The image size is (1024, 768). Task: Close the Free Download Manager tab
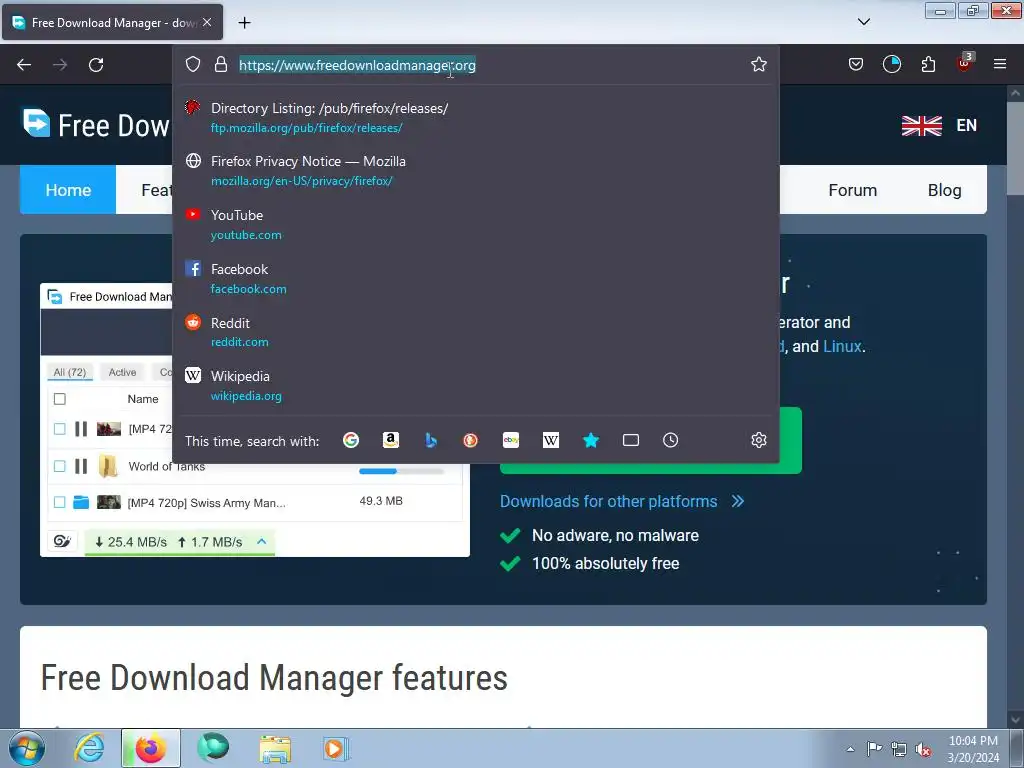[x=207, y=22]
